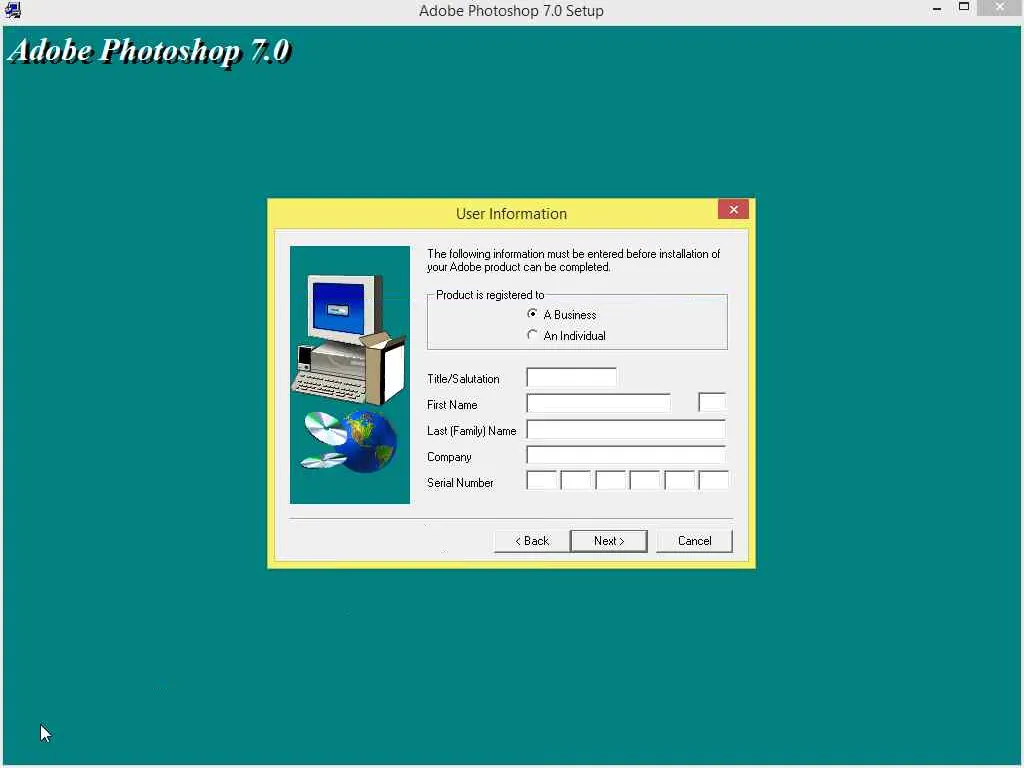Cancel the Photoshop setup
Screen dimensions: 1024x768
tap(694, 541)
